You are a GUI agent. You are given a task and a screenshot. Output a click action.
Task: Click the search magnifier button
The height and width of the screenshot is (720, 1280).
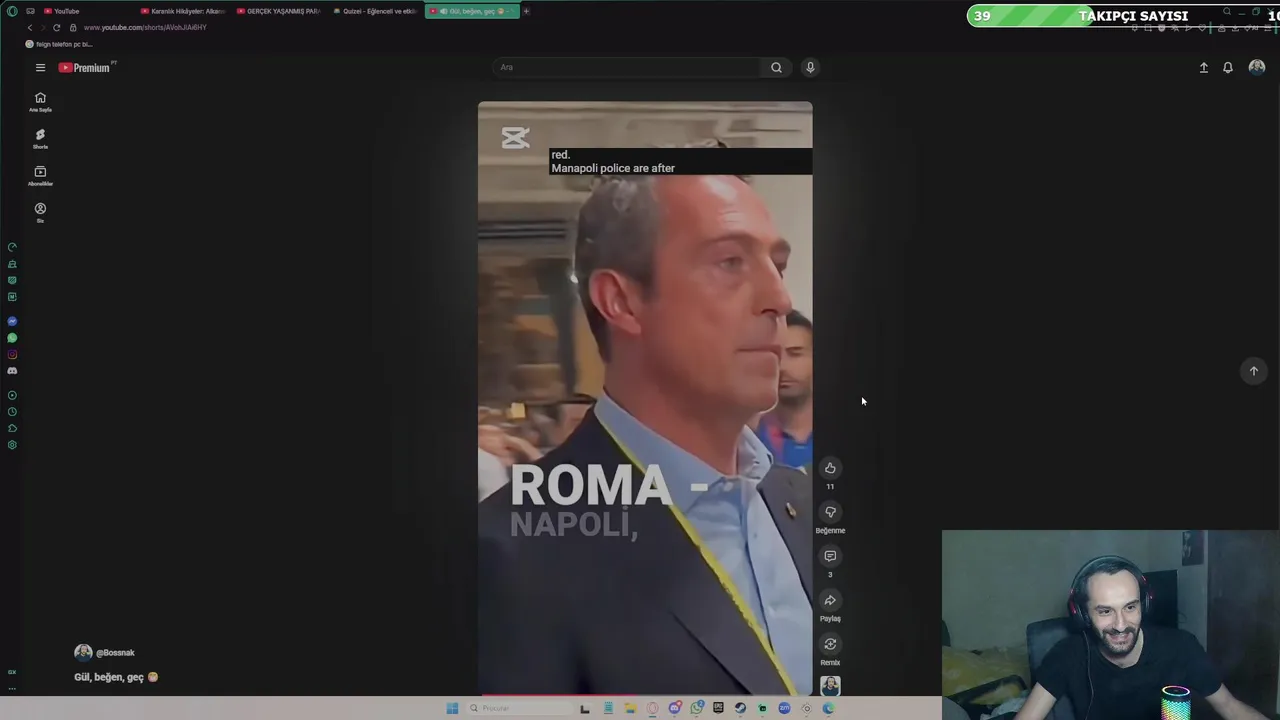point(776,67)
